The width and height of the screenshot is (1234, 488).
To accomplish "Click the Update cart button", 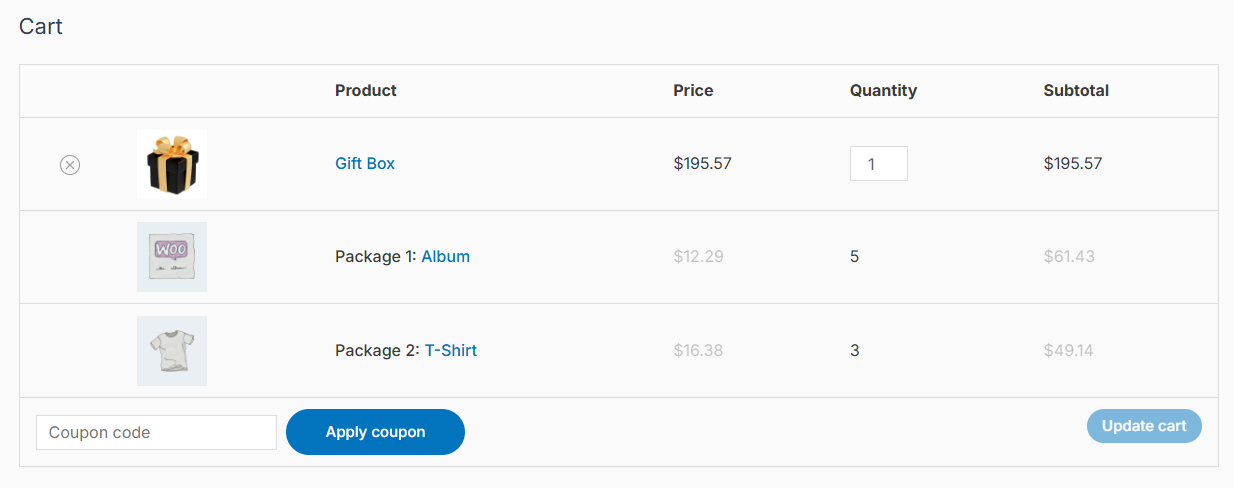I will click(1144, 426).
